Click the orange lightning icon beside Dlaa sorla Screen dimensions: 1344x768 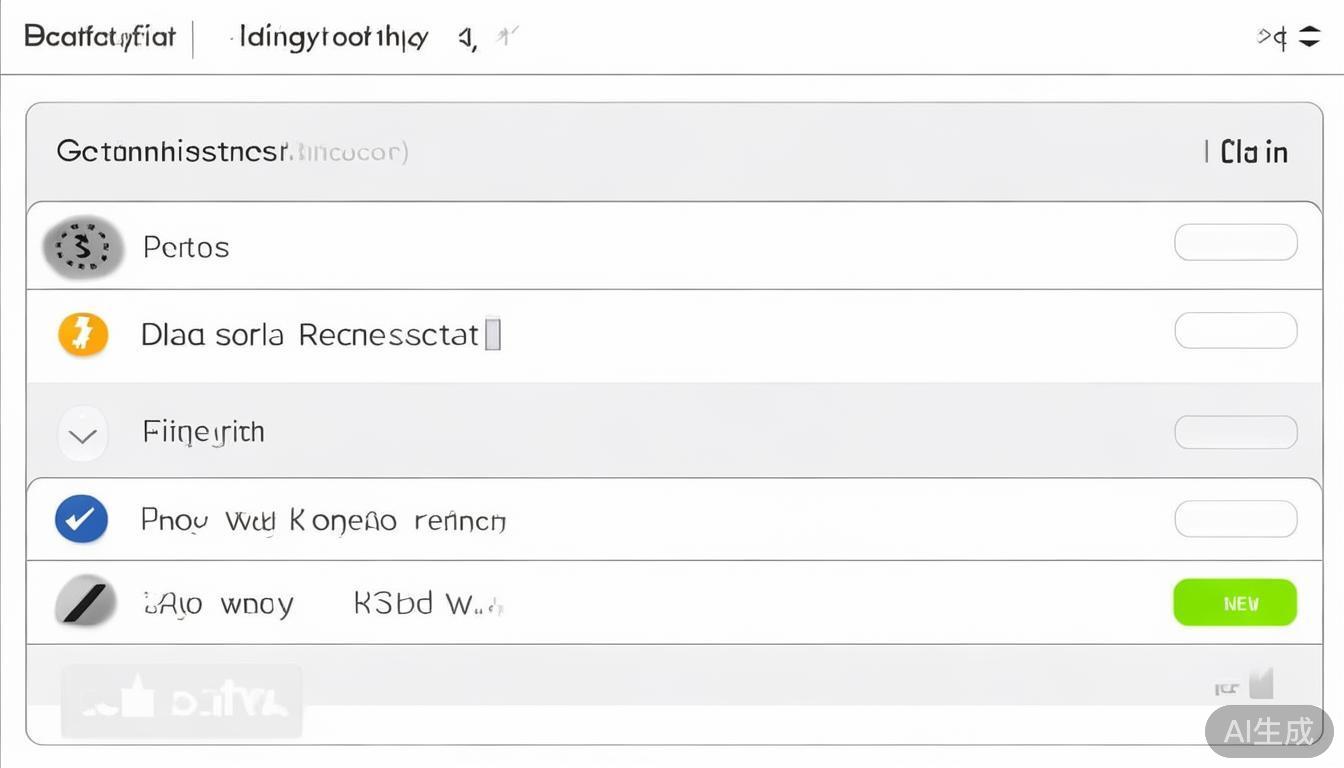pos(82,334)
